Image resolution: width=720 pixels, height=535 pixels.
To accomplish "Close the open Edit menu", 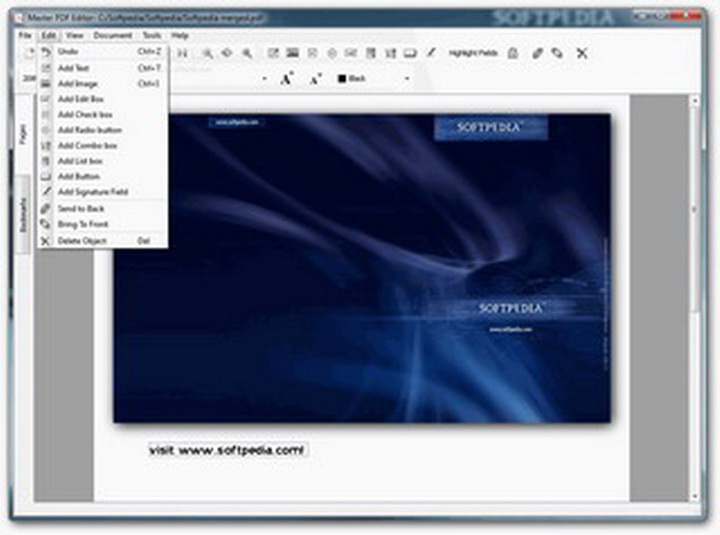I will [49, 35].
